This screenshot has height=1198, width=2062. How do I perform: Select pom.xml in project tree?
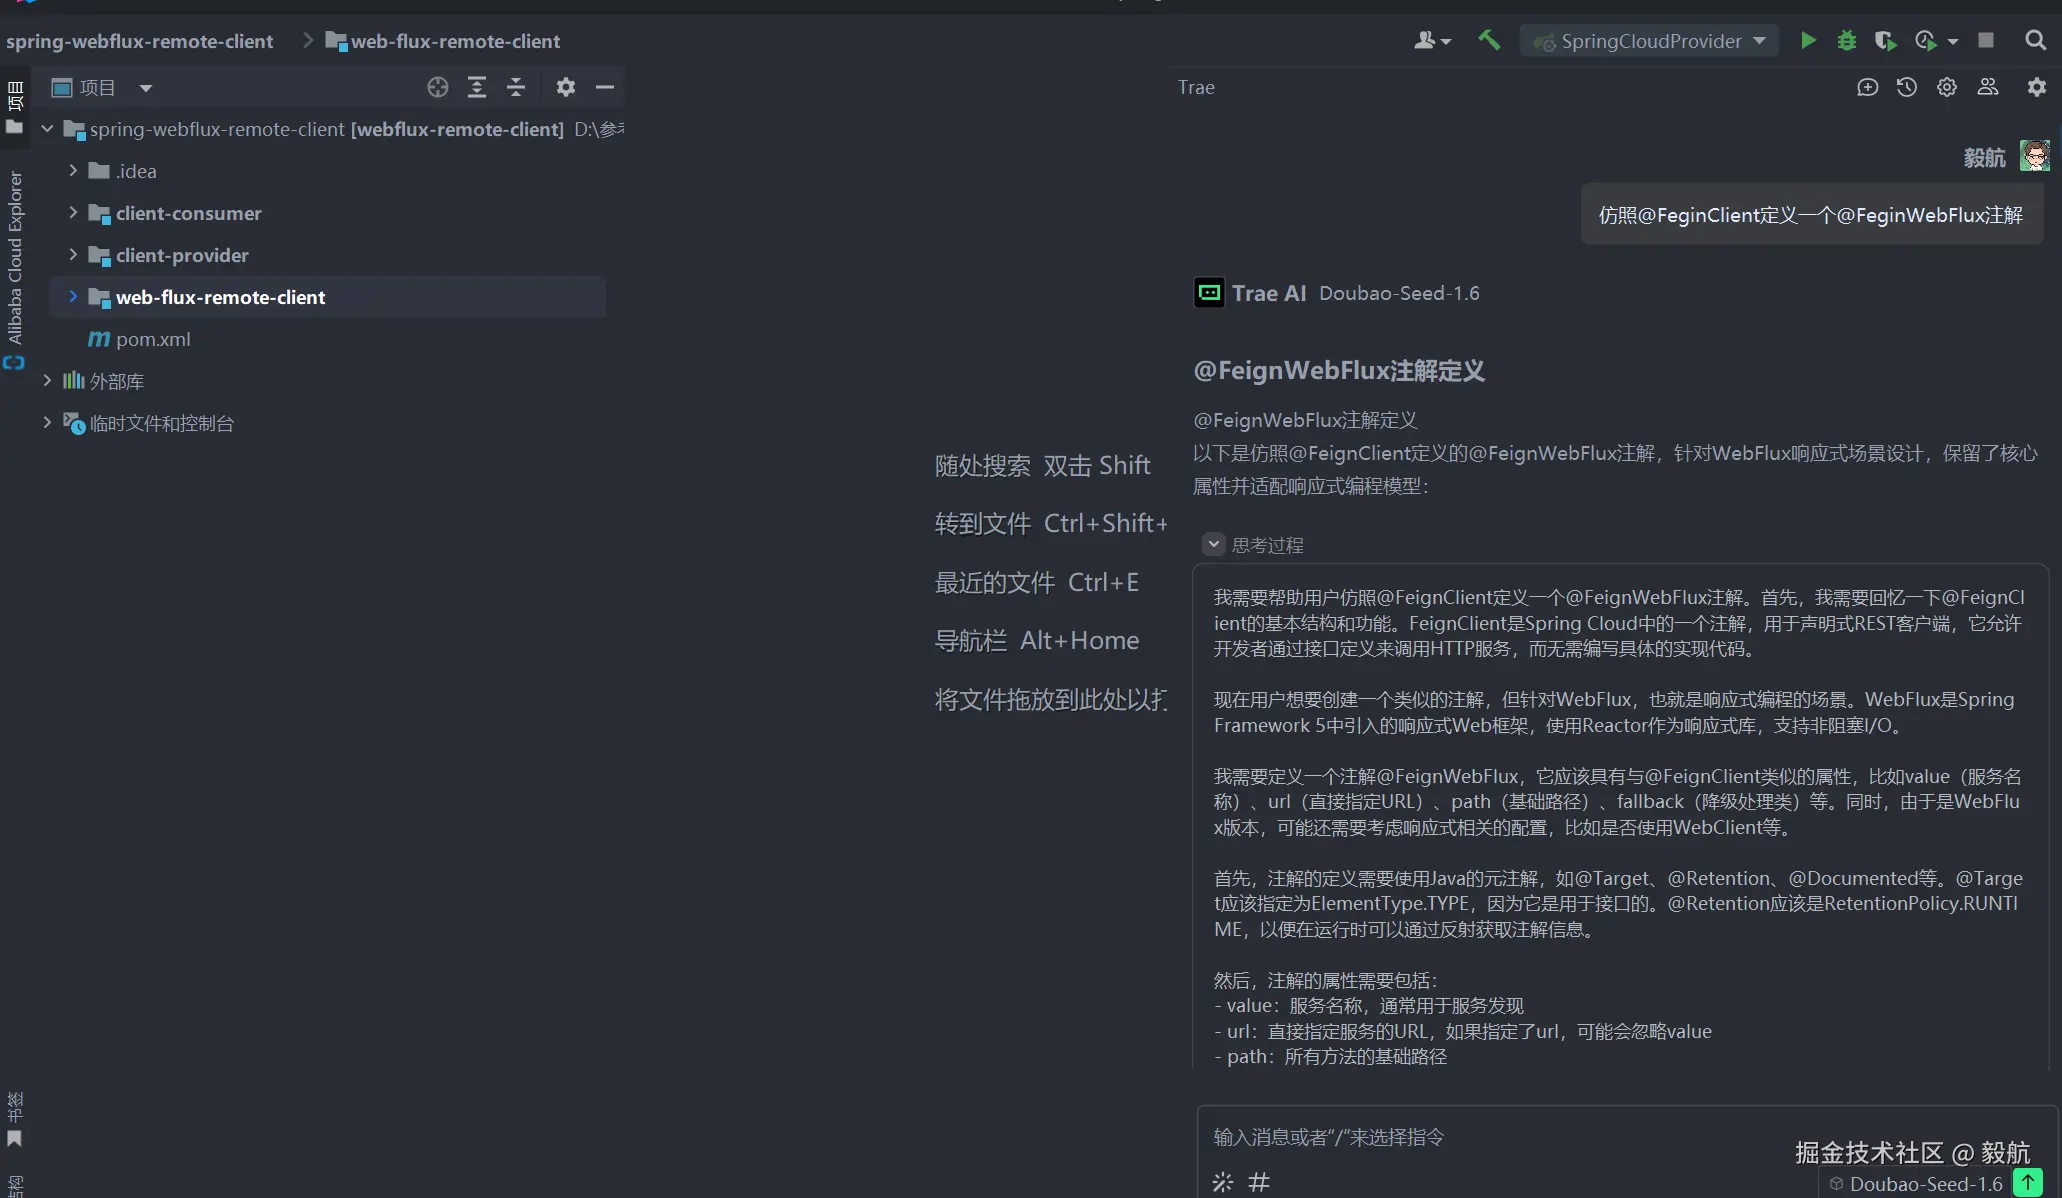[x=152, y=340]
